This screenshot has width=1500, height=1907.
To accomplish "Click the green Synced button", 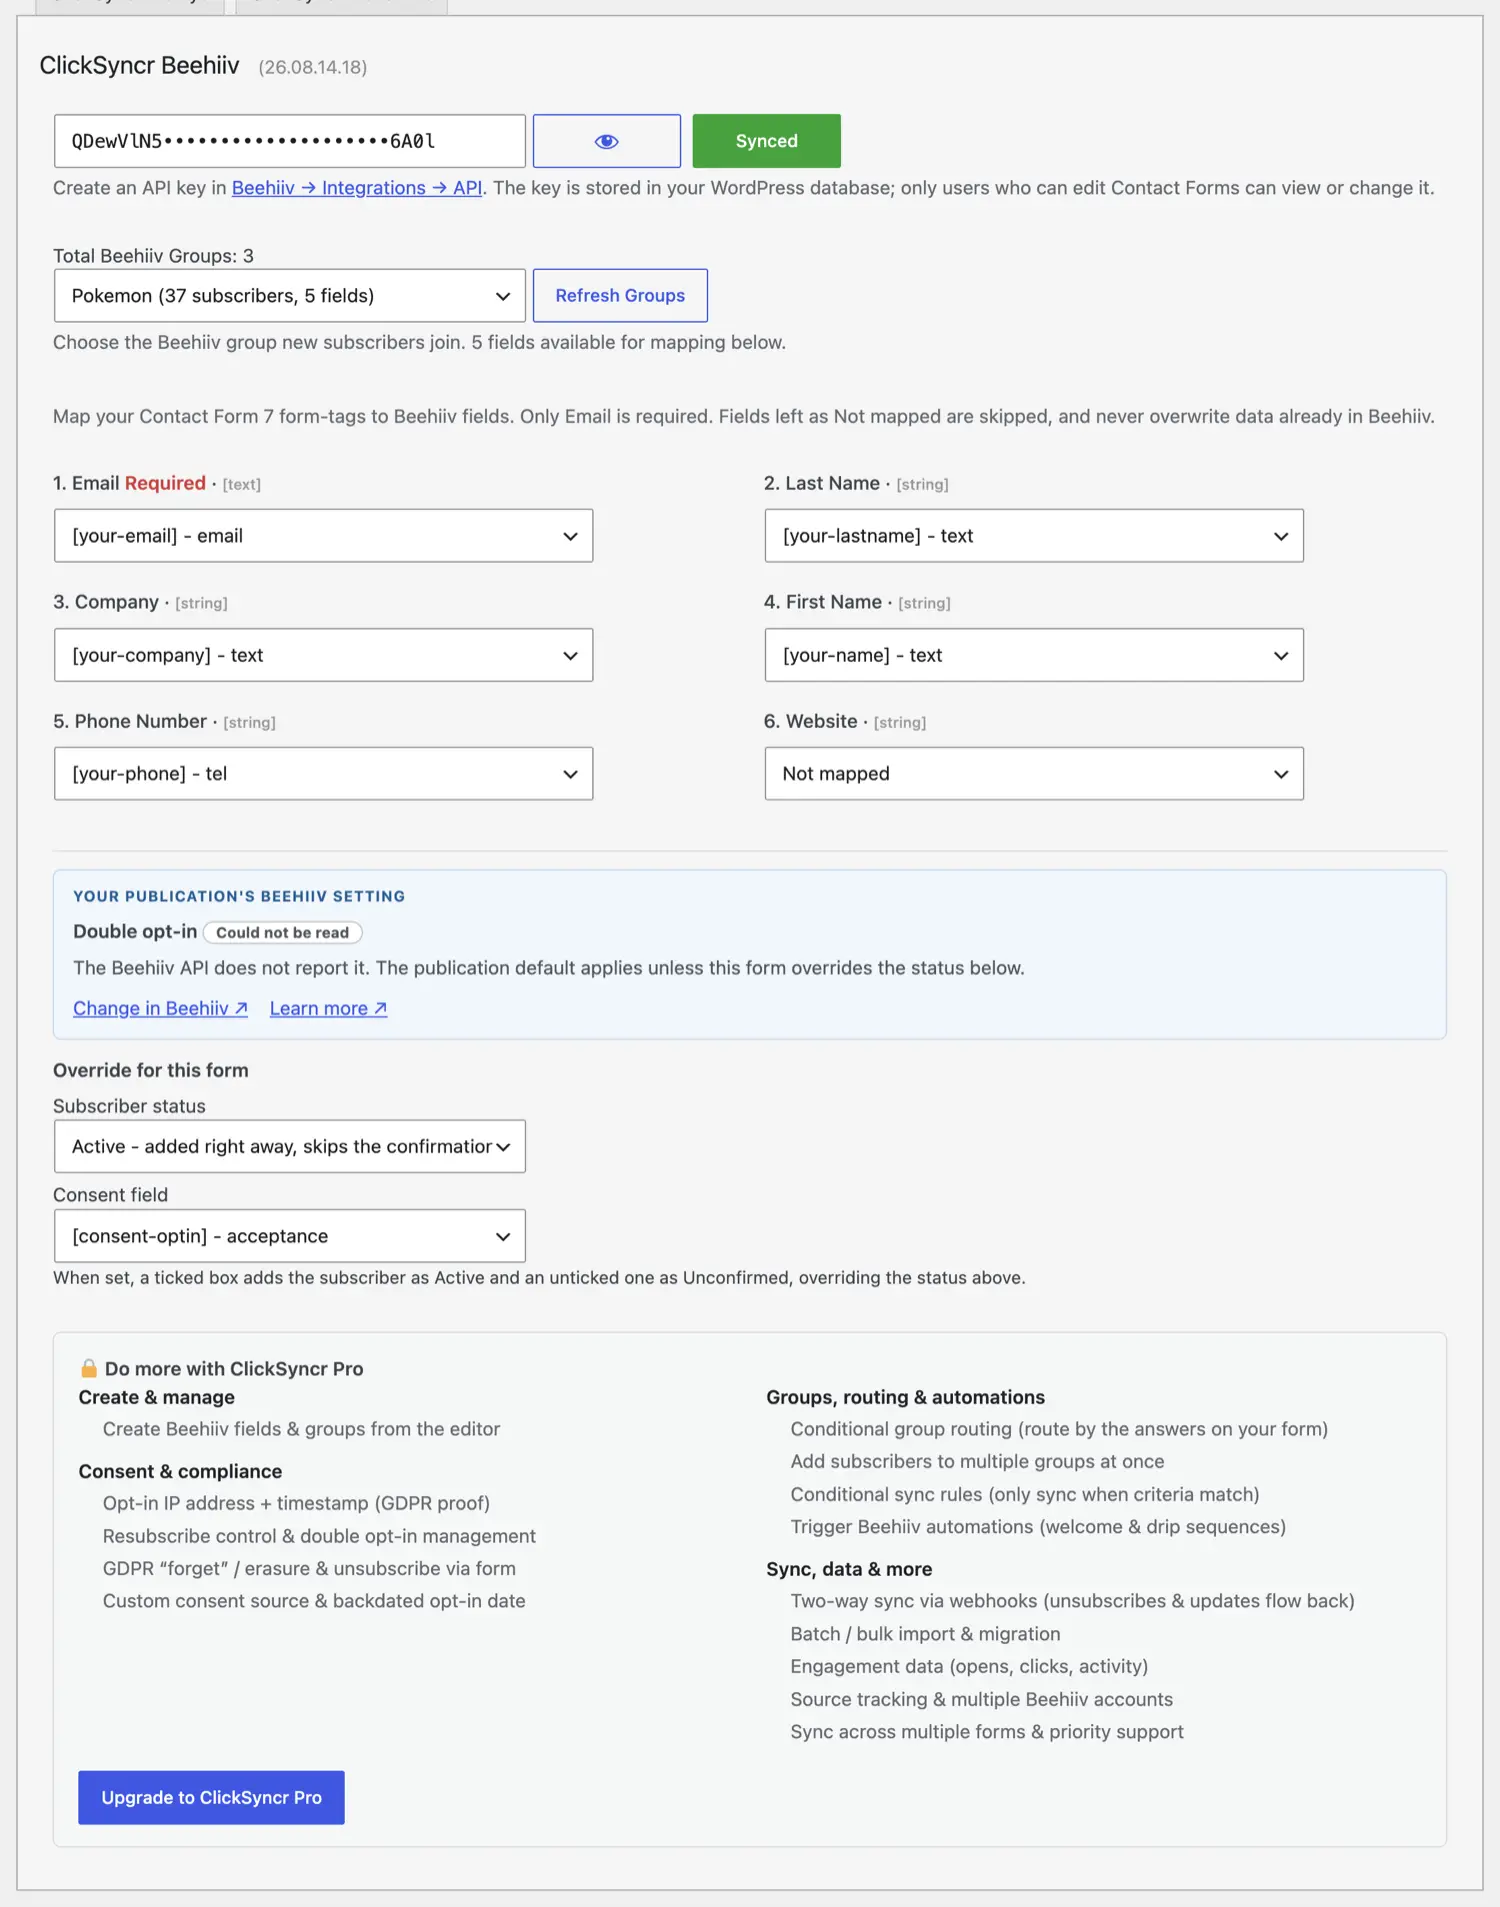I will click(x=766, y=141).
